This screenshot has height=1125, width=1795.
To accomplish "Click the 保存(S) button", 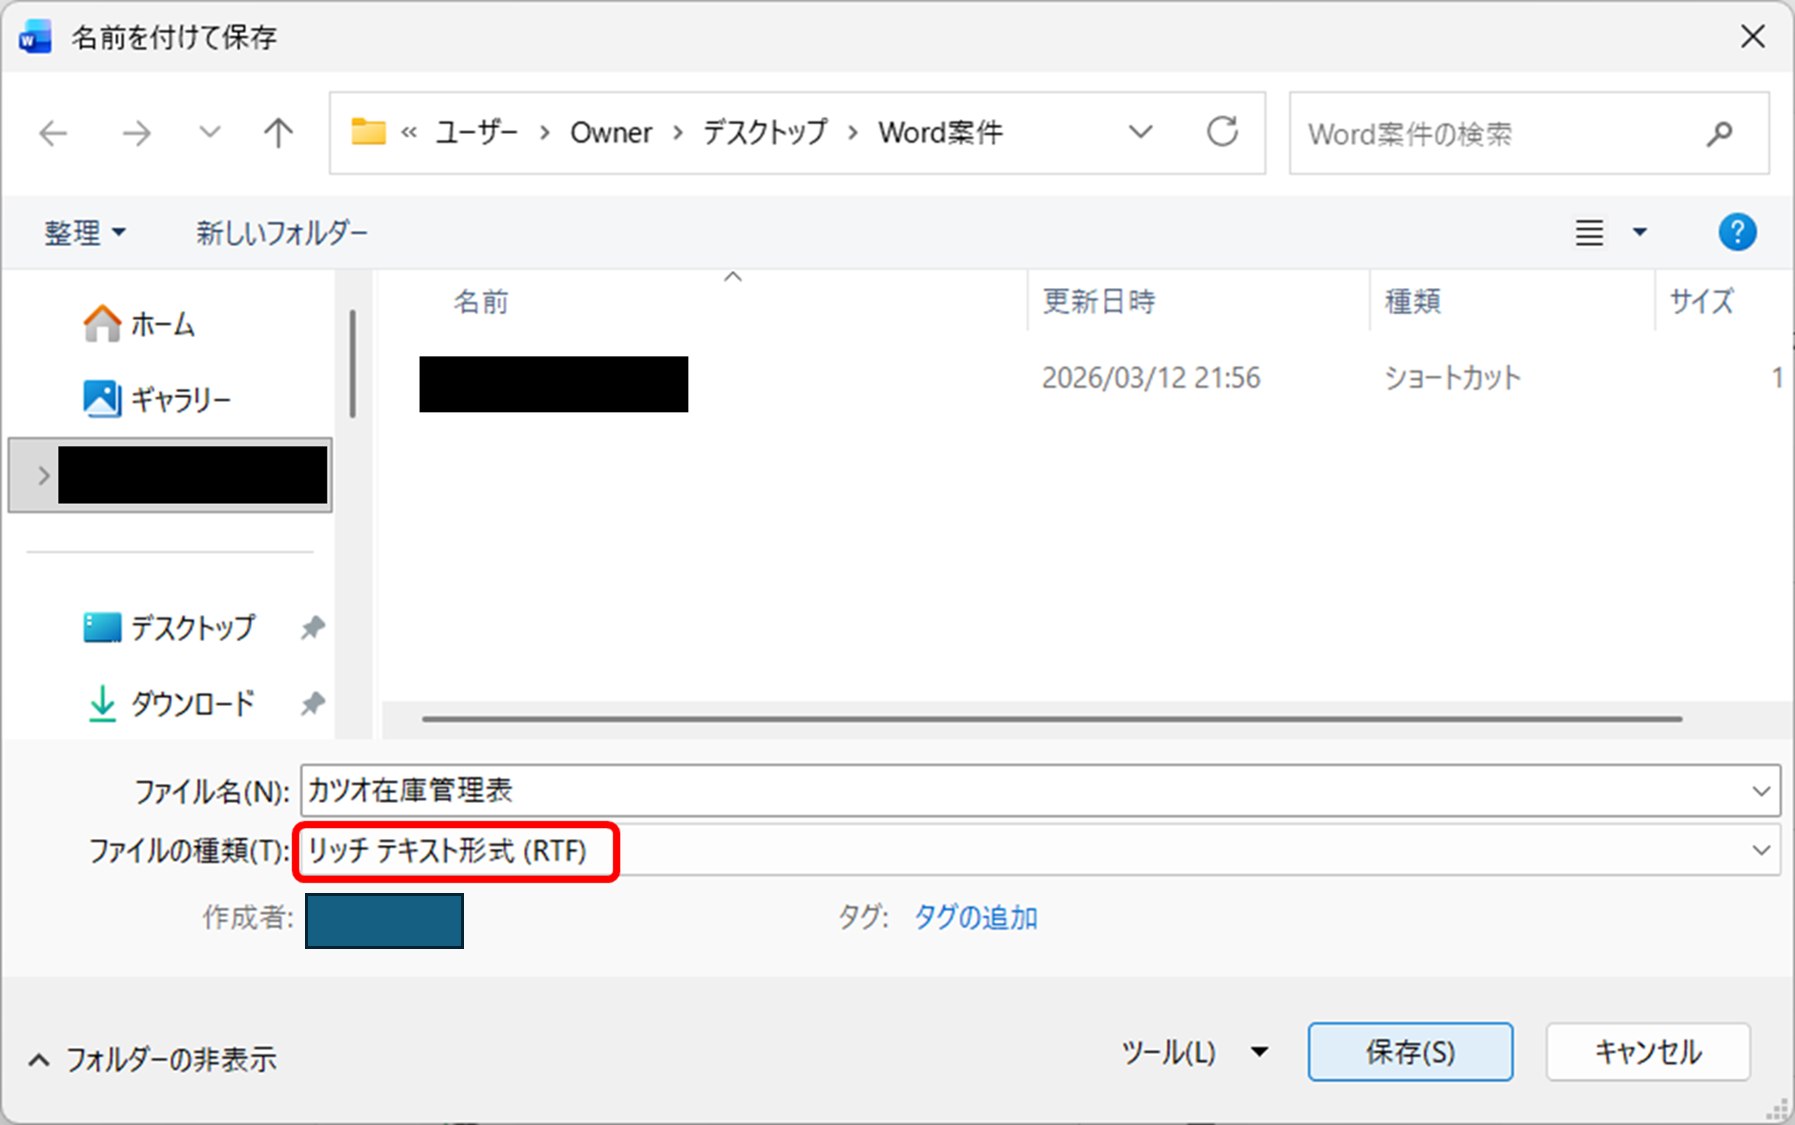I will [x=1409, y=1052].
